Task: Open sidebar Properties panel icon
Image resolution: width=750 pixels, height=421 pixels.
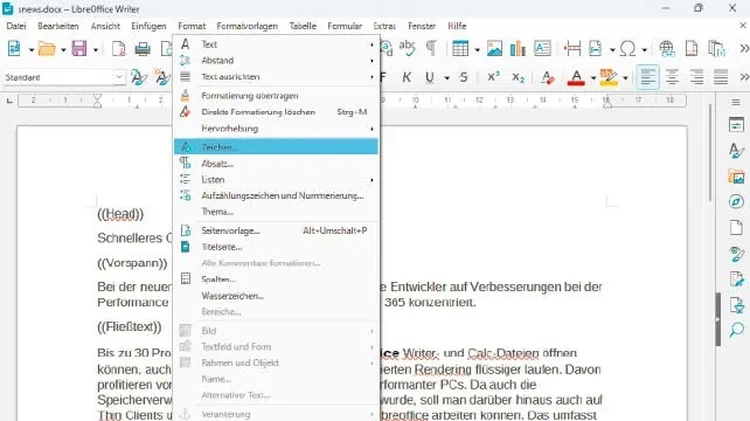Action: tap(737, 124)
